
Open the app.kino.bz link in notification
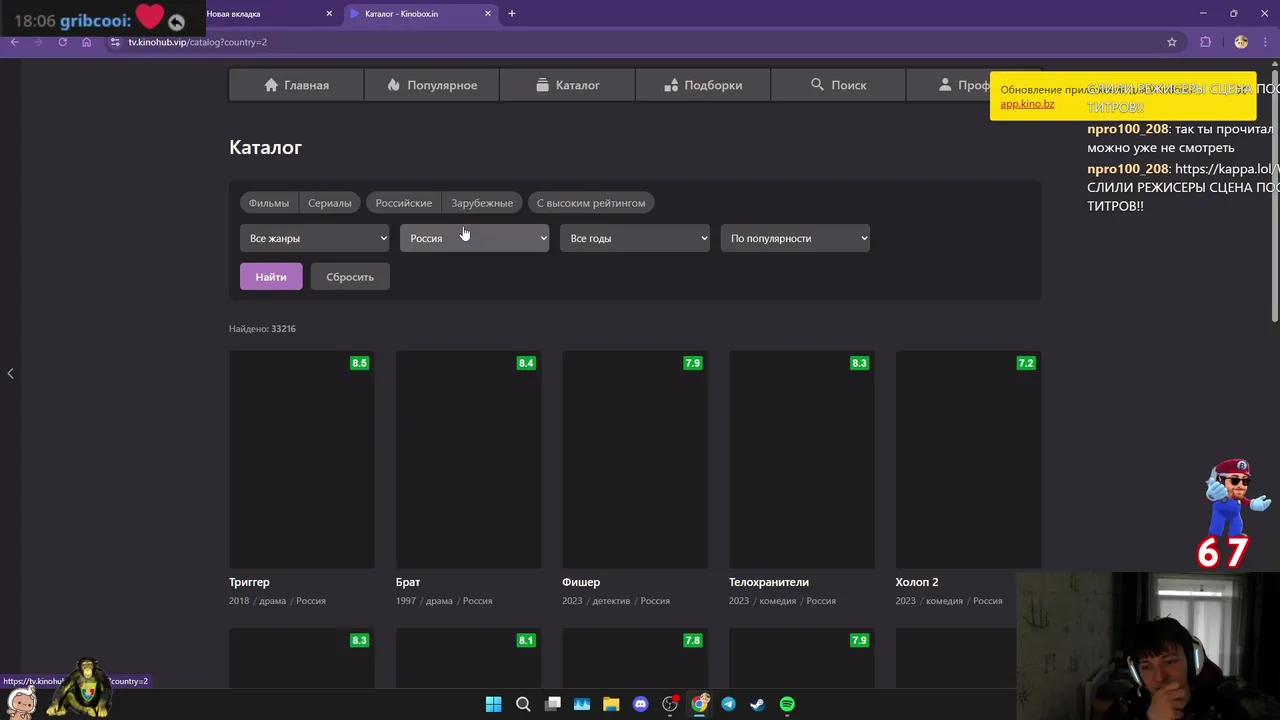tap(1027, 104)
